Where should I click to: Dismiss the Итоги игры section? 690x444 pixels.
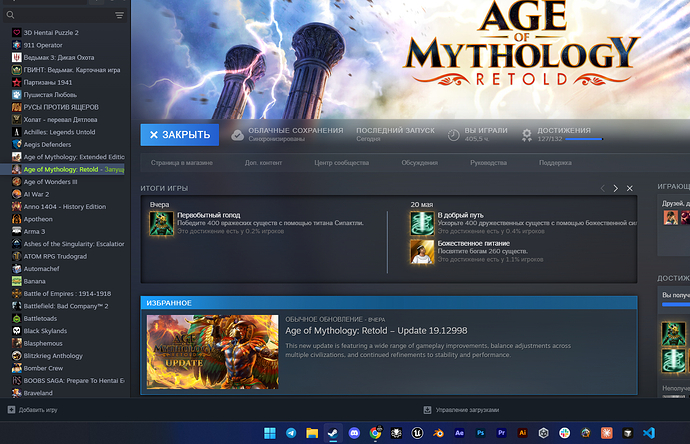click(x=630, y=188)
